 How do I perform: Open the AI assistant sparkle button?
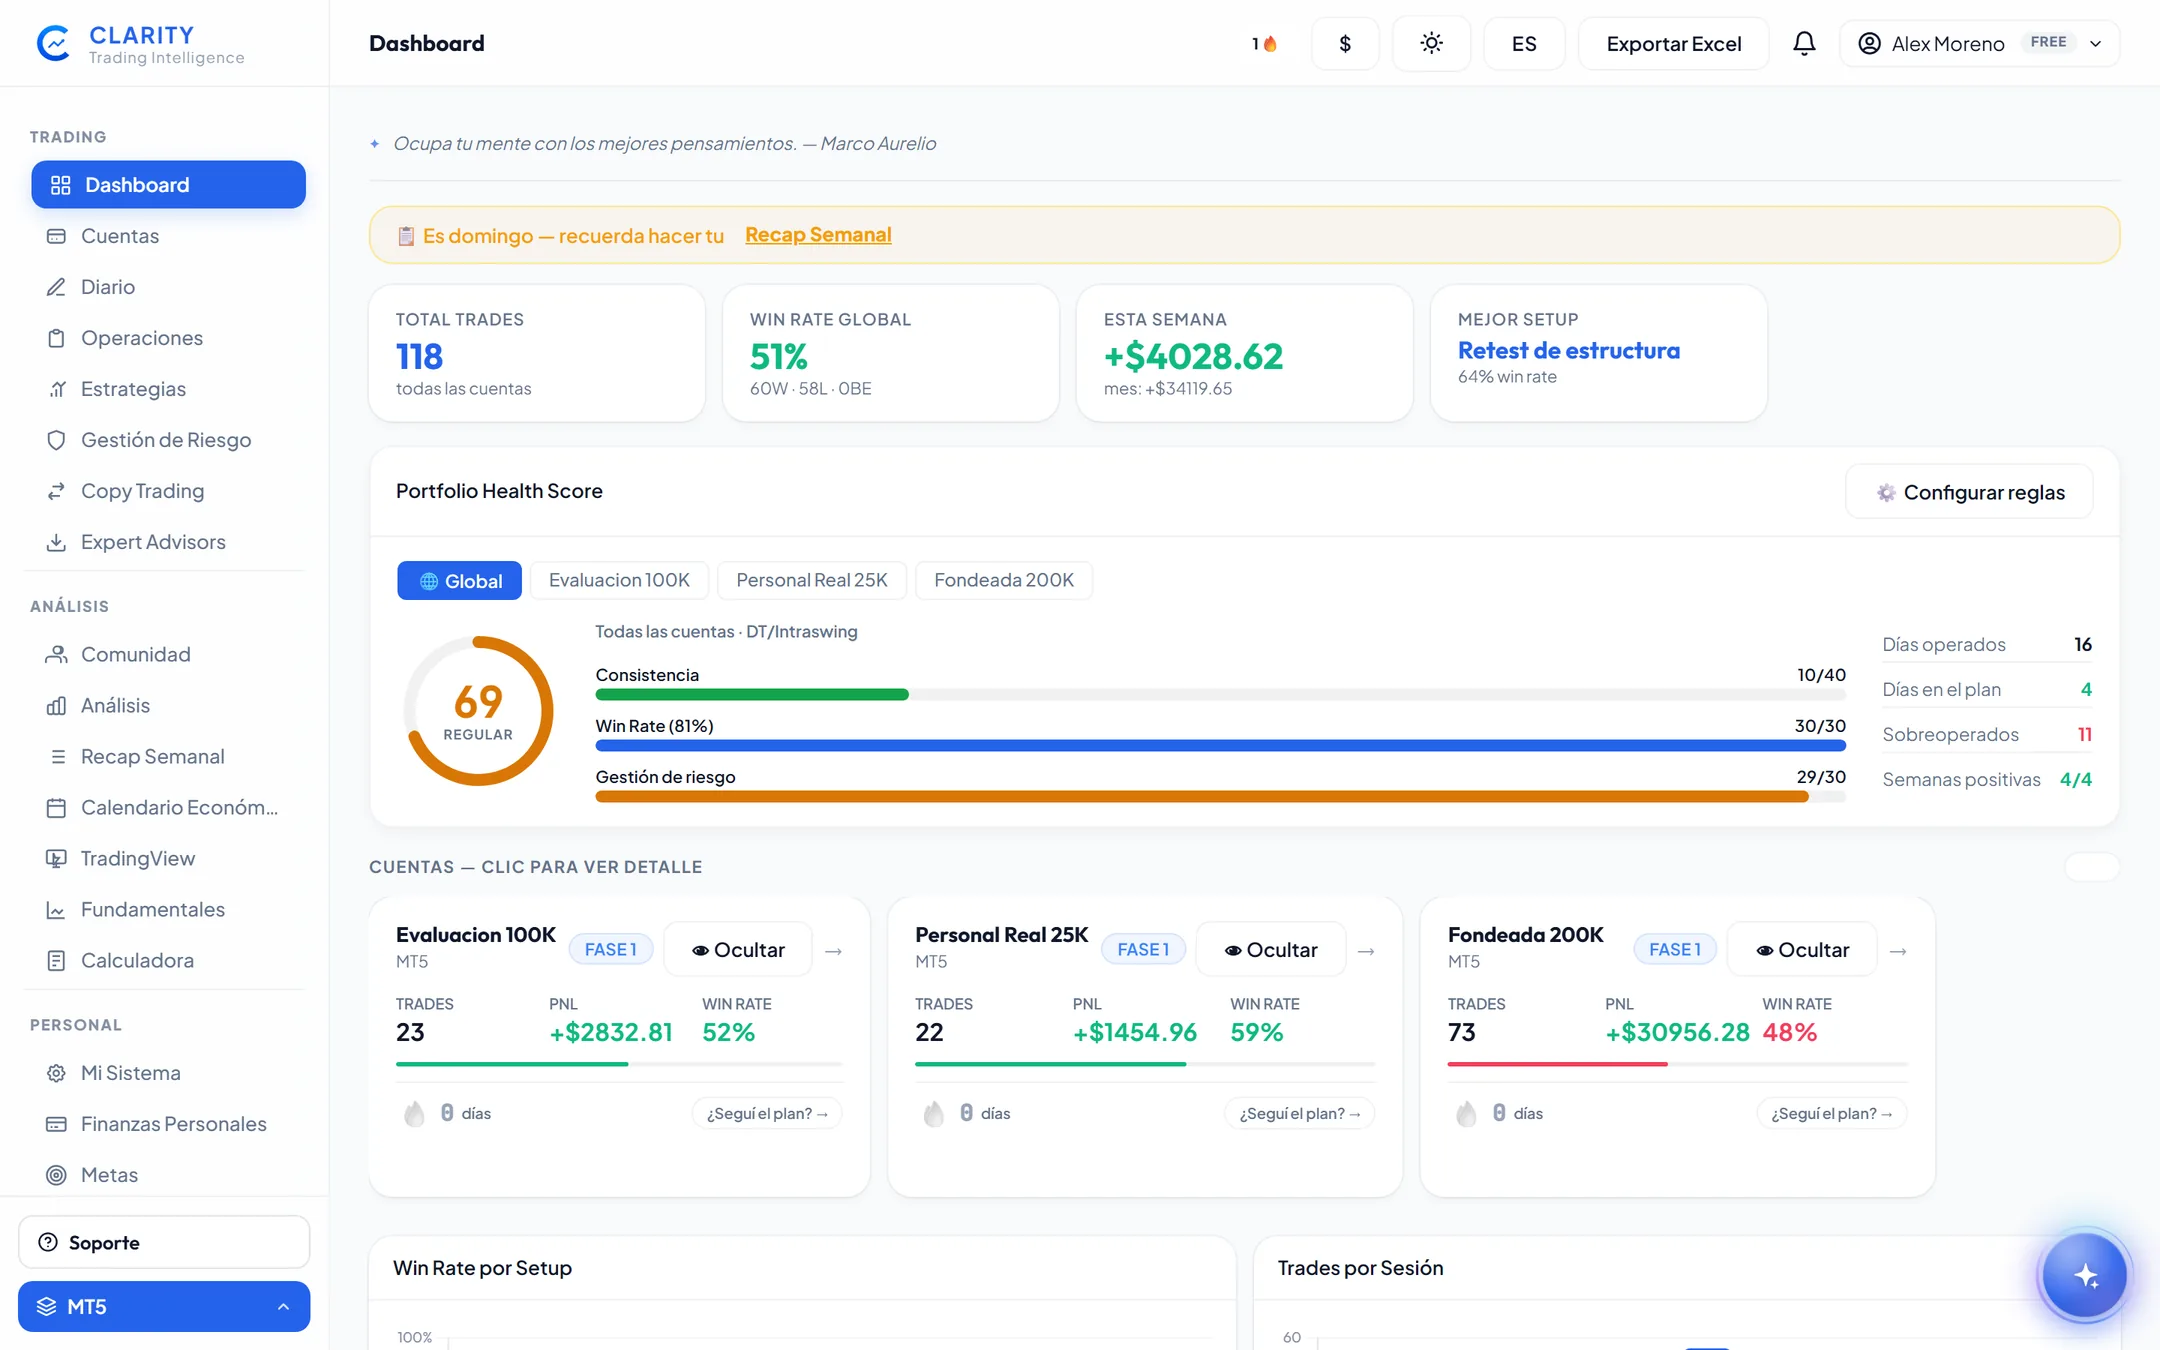[x=2085, y=1275]
